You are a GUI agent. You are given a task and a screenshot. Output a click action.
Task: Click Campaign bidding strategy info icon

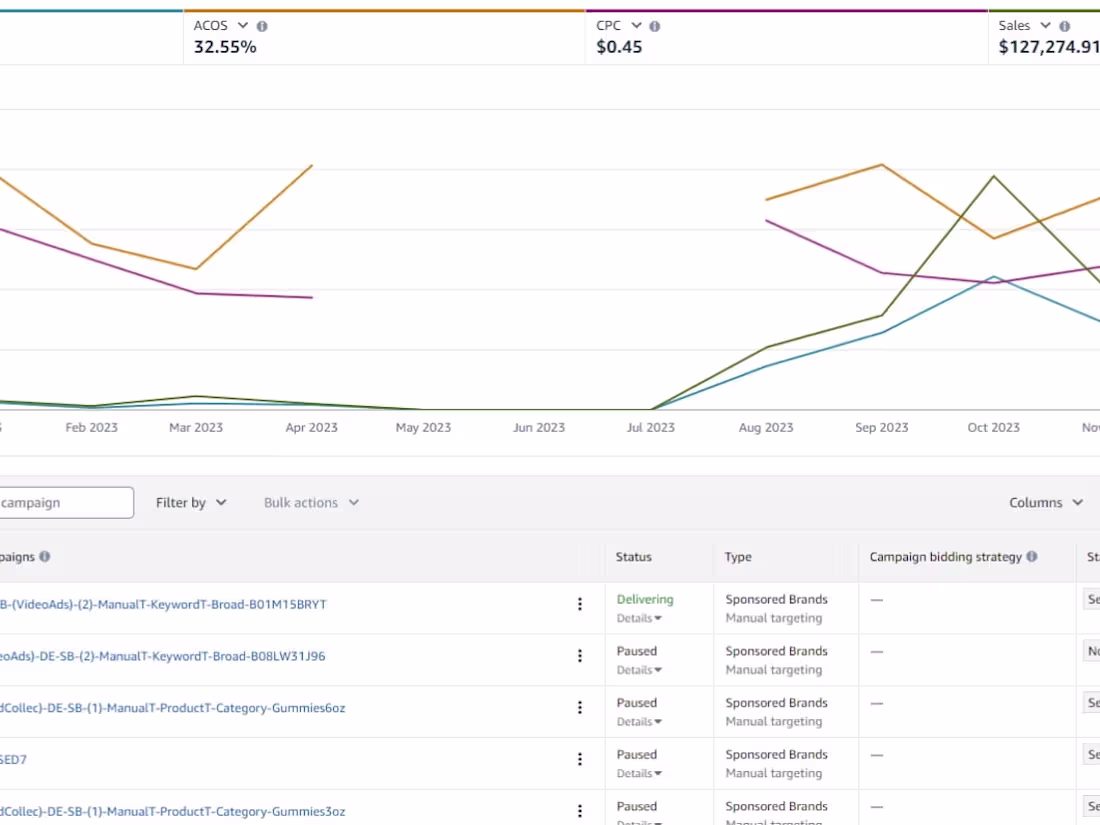click(1031, 556)
